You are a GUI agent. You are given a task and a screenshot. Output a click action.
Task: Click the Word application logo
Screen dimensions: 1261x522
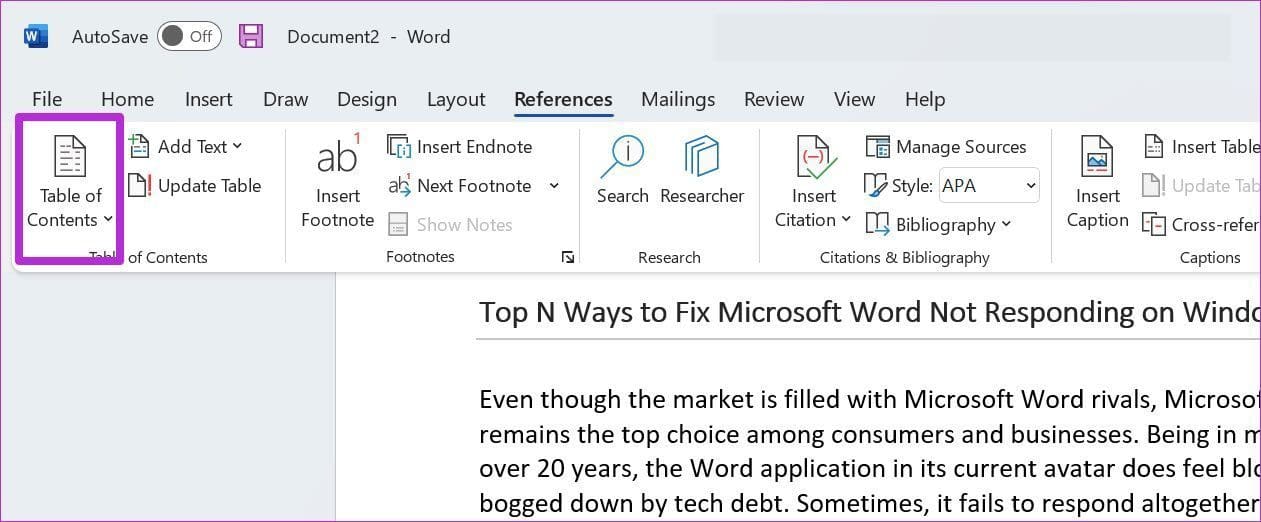click(35, 36)
